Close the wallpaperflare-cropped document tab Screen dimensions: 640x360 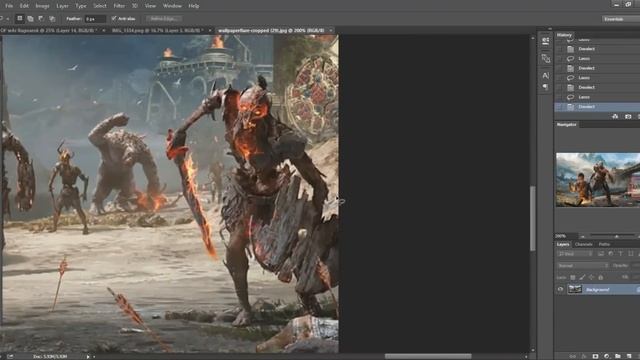point(331,30)
